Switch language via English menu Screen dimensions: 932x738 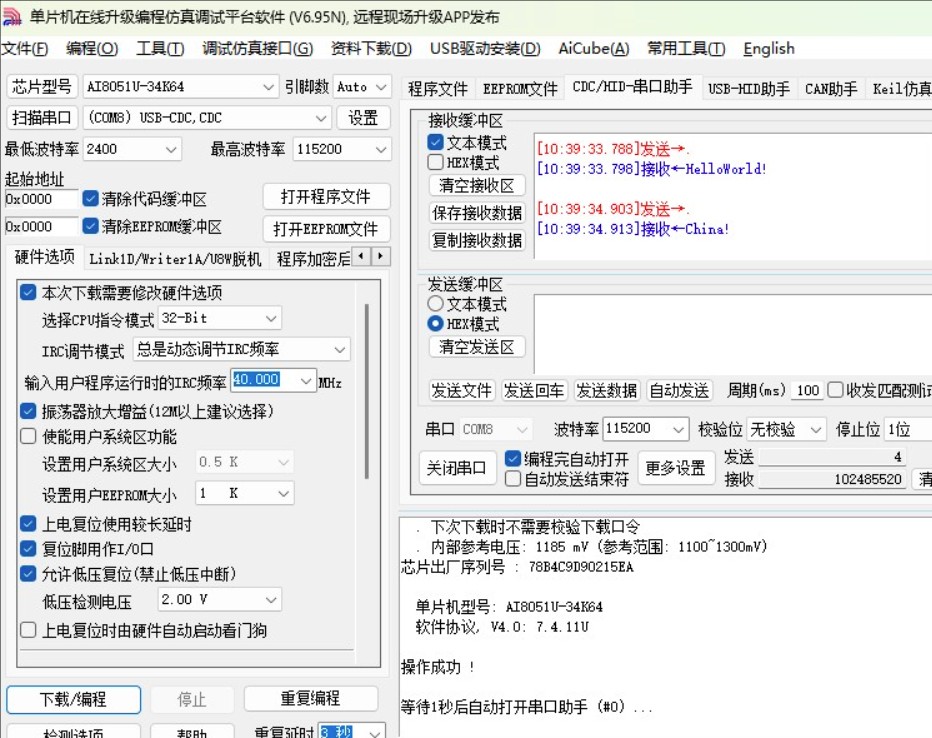click(769, 49)
